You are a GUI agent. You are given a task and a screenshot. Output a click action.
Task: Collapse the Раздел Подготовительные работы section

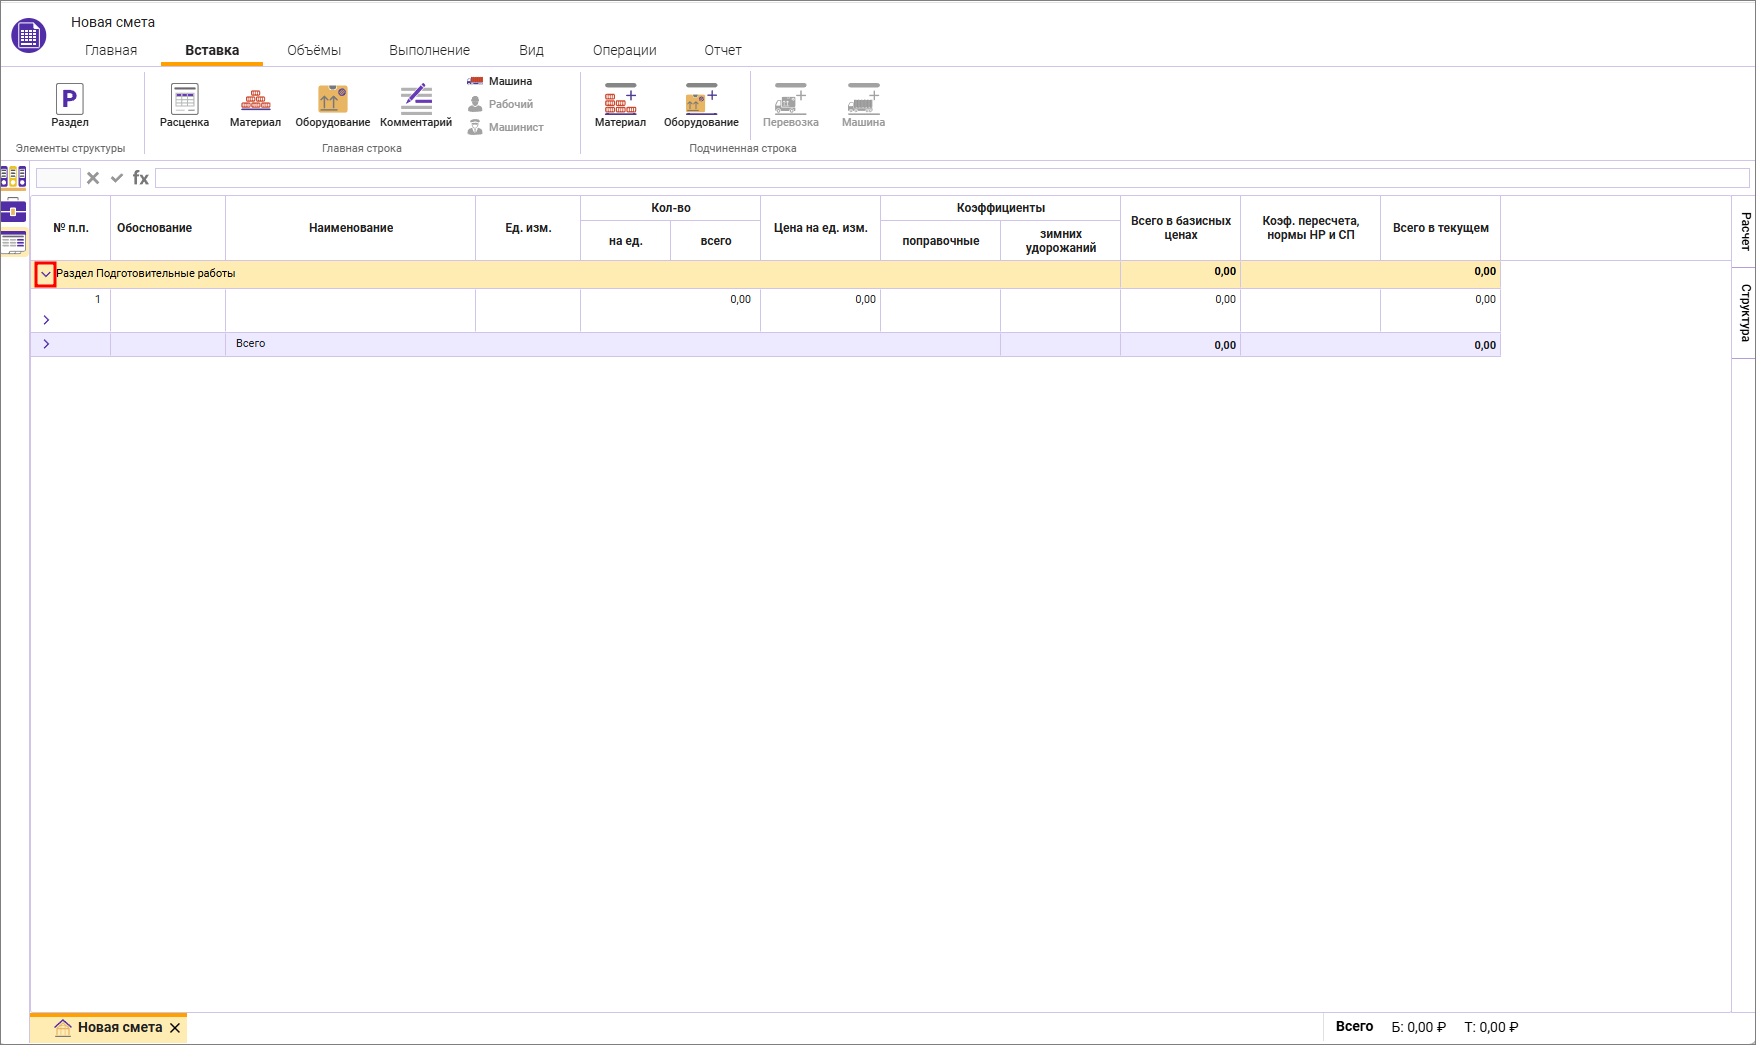[45, 274]
